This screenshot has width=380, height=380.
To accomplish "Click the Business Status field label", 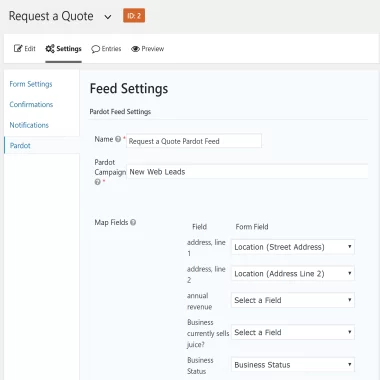I will [x=200, y=366].
